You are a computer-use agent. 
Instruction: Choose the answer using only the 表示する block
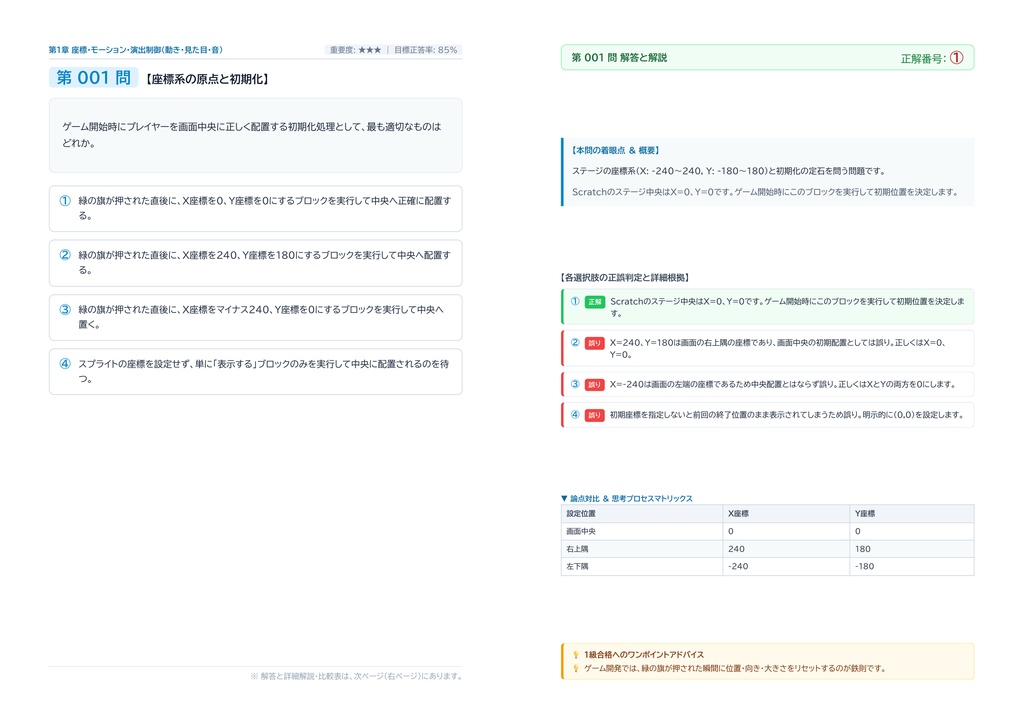pos(255,371)
